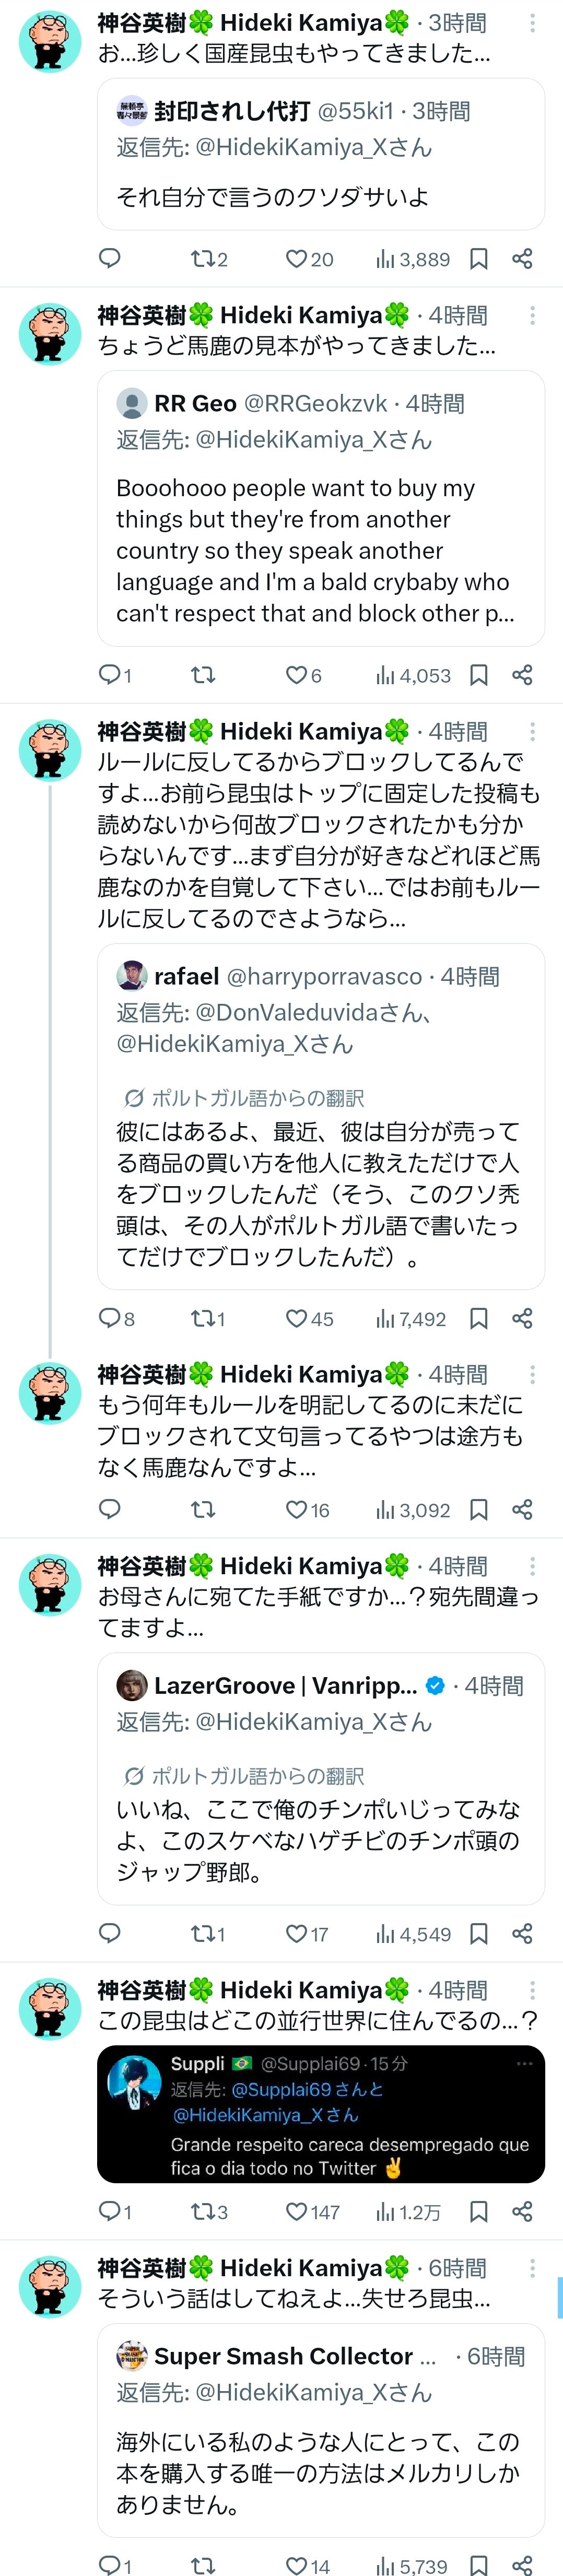
Task: Like the post with 147 likes
Action: point(297,2212)
